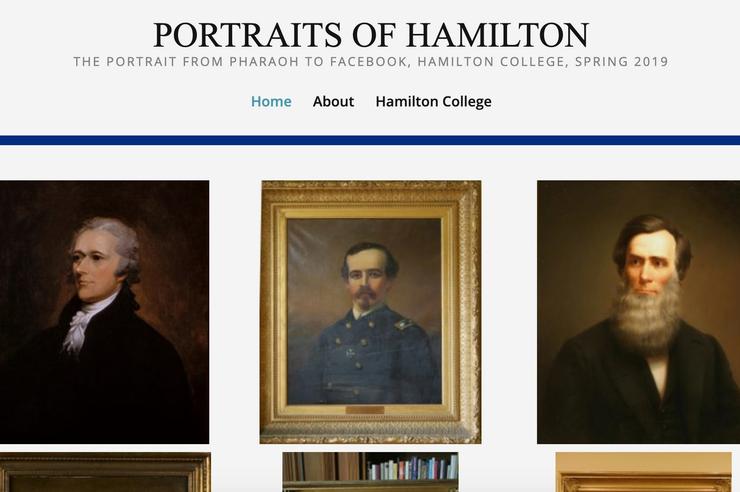Click the colorful books on the bookshelf image
This screenshot has height=492, width=740.
[412, 468]
